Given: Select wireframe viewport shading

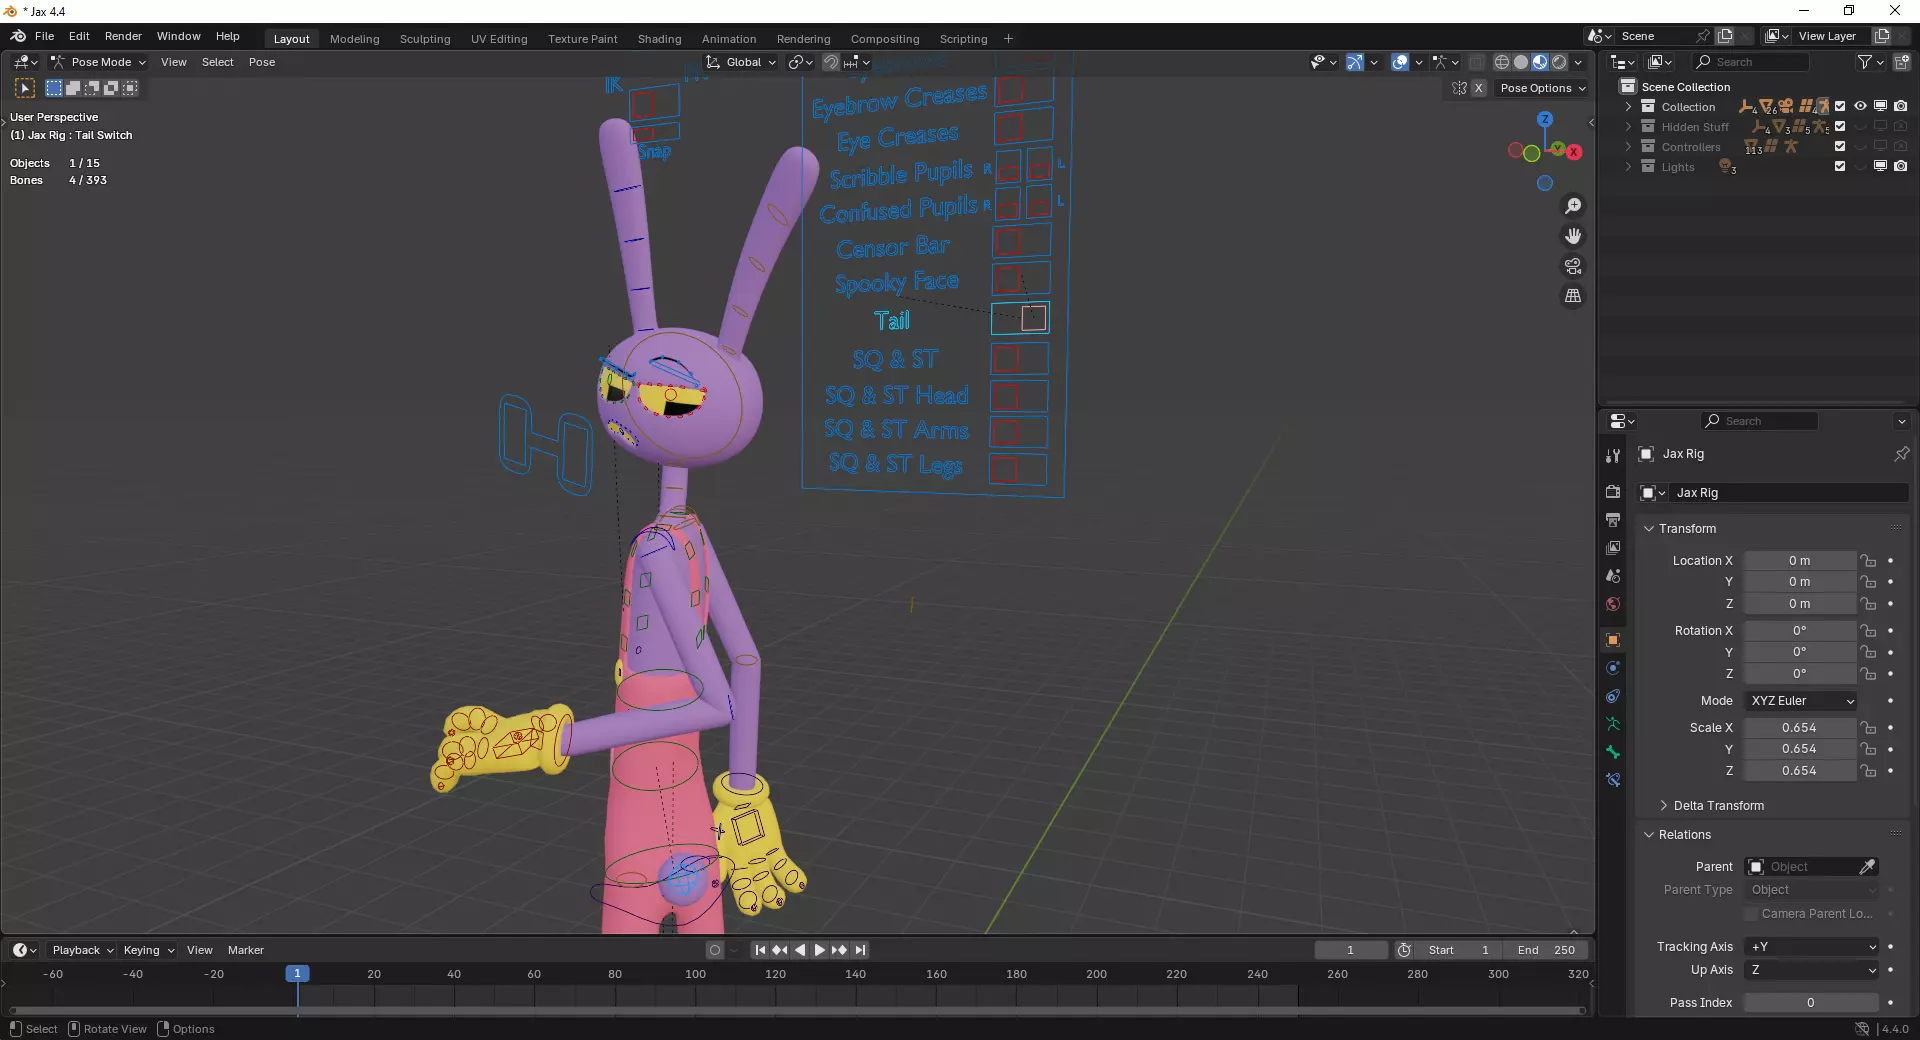Looking at the screenshot, I should (1502, 62).
